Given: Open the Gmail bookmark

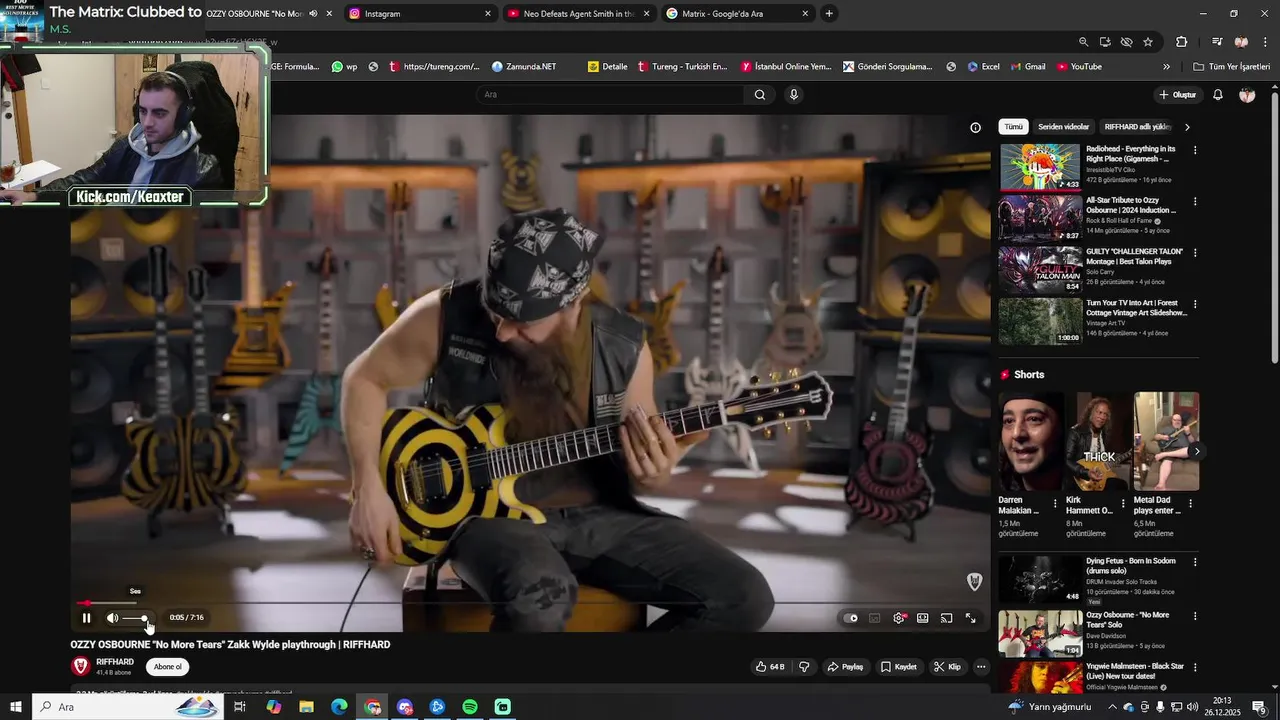Looking at the screenshot, I should [x=1027, y=67].
